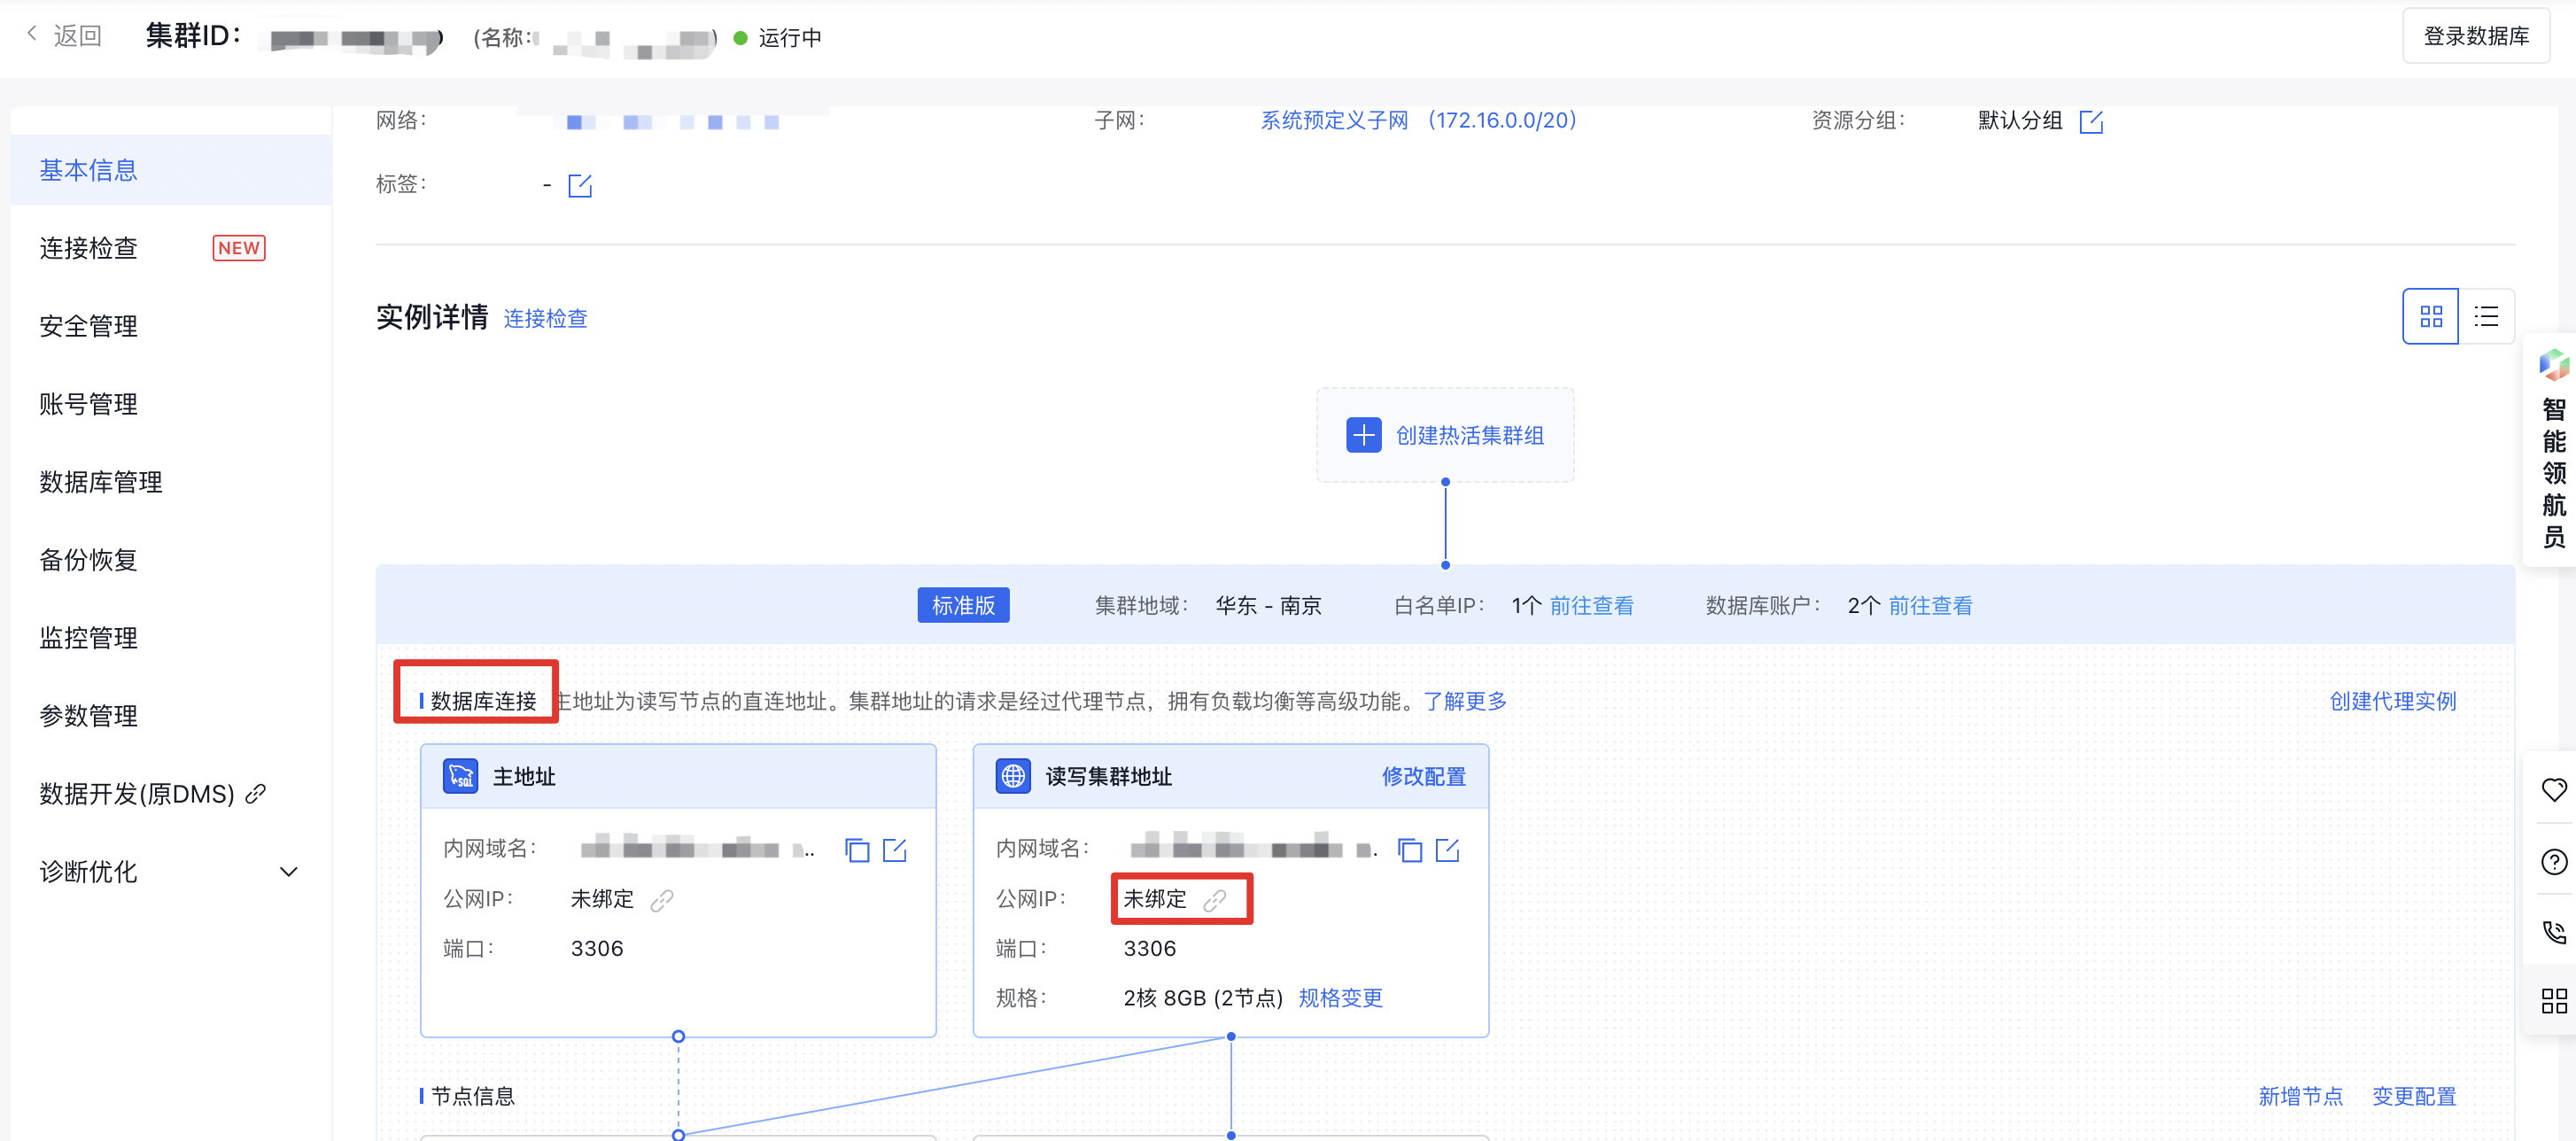
Task: Expand the 诊断优化 chevron
Action: point(289,872)
